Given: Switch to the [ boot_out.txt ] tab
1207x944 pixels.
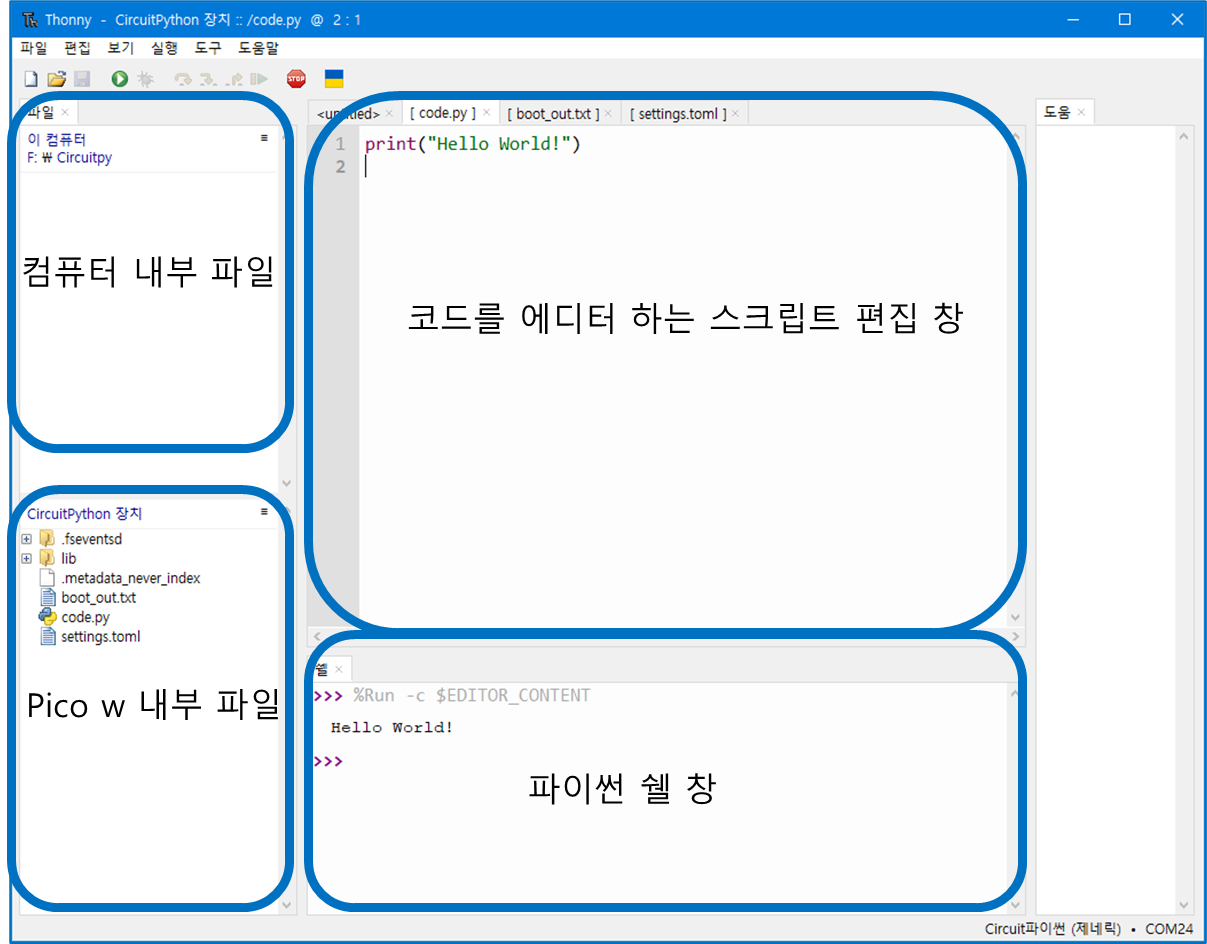Looking at the screenshot, I should 553,114.
